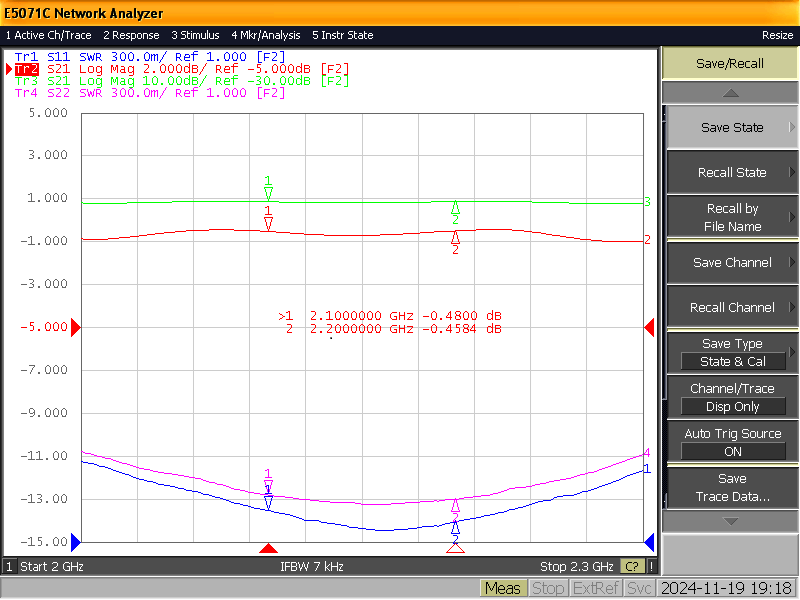Screen dimensions: 800x600
Task: Click the red marker 1 triangle on the stimulus axis
Action: pyautogui.click(x=268, y=548)
